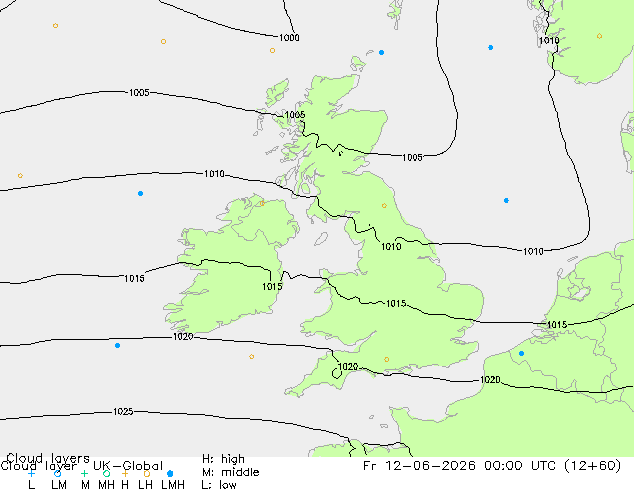This screenshot has width=634, height=490.
Task: Select the orange cloud marker over Northern Ireland
Action: click(x=262, y=203)
